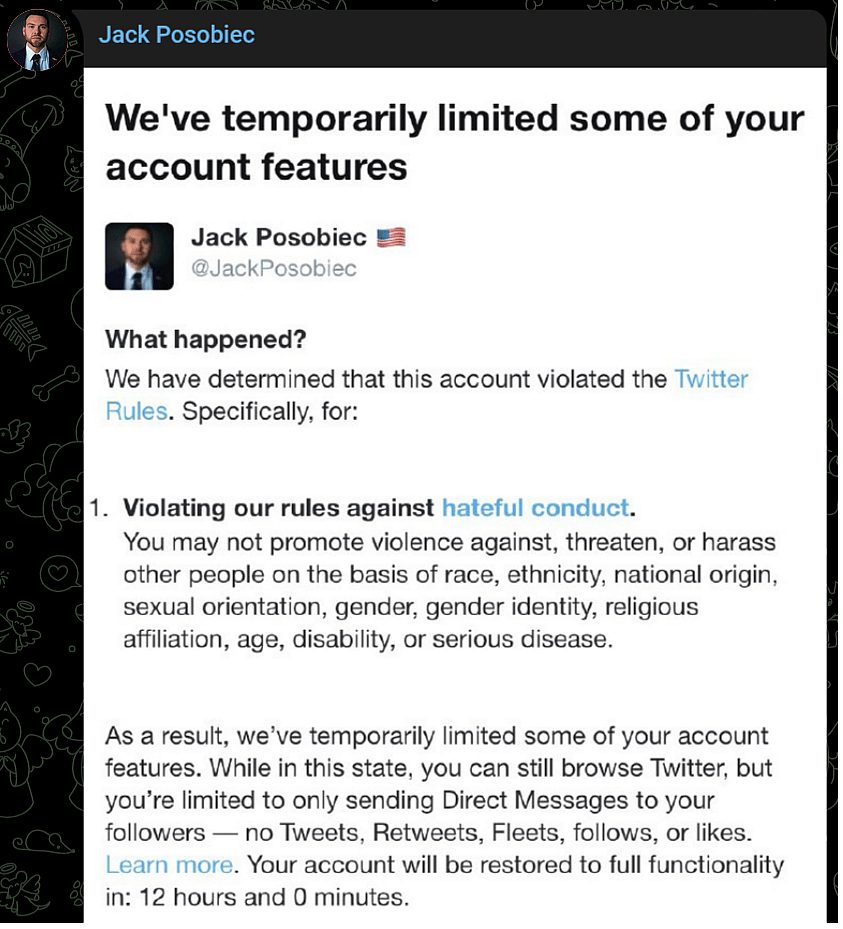Click the @JackPosobiec handle
The width and height of the screenshot is (843, 929).
coord(273,269)
